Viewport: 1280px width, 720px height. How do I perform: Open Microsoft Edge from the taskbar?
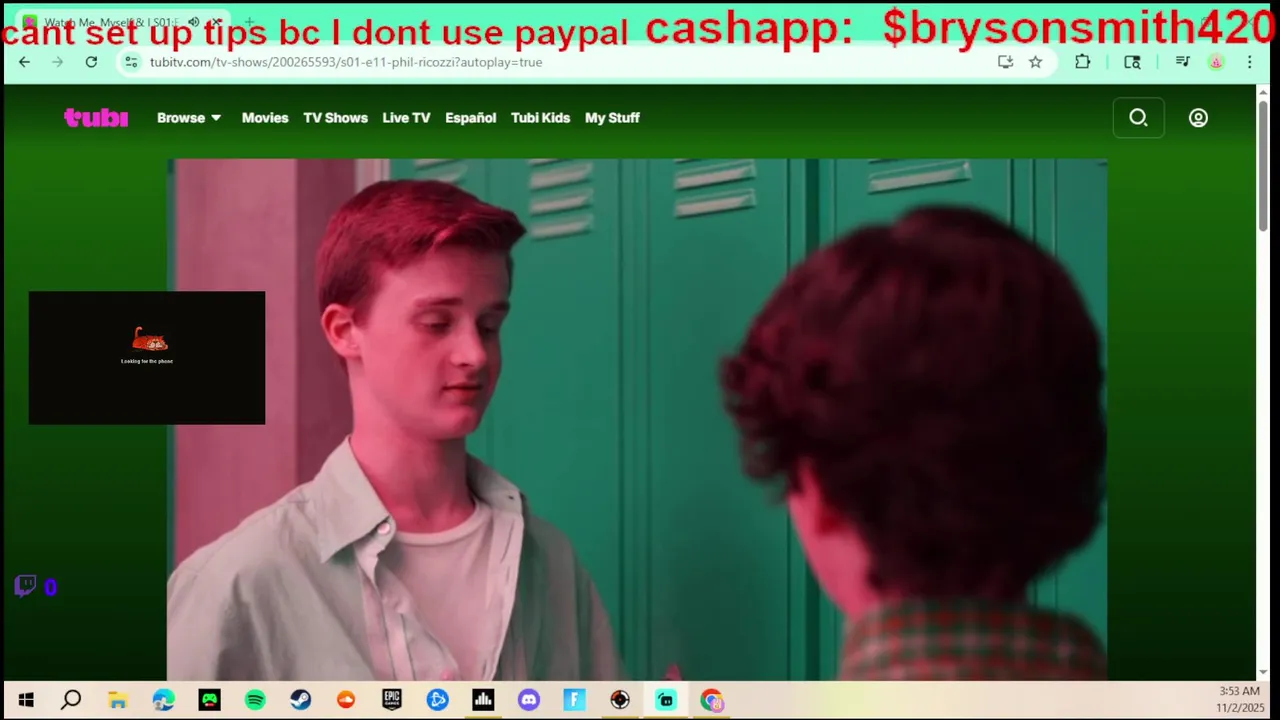(x=163, y=700)
